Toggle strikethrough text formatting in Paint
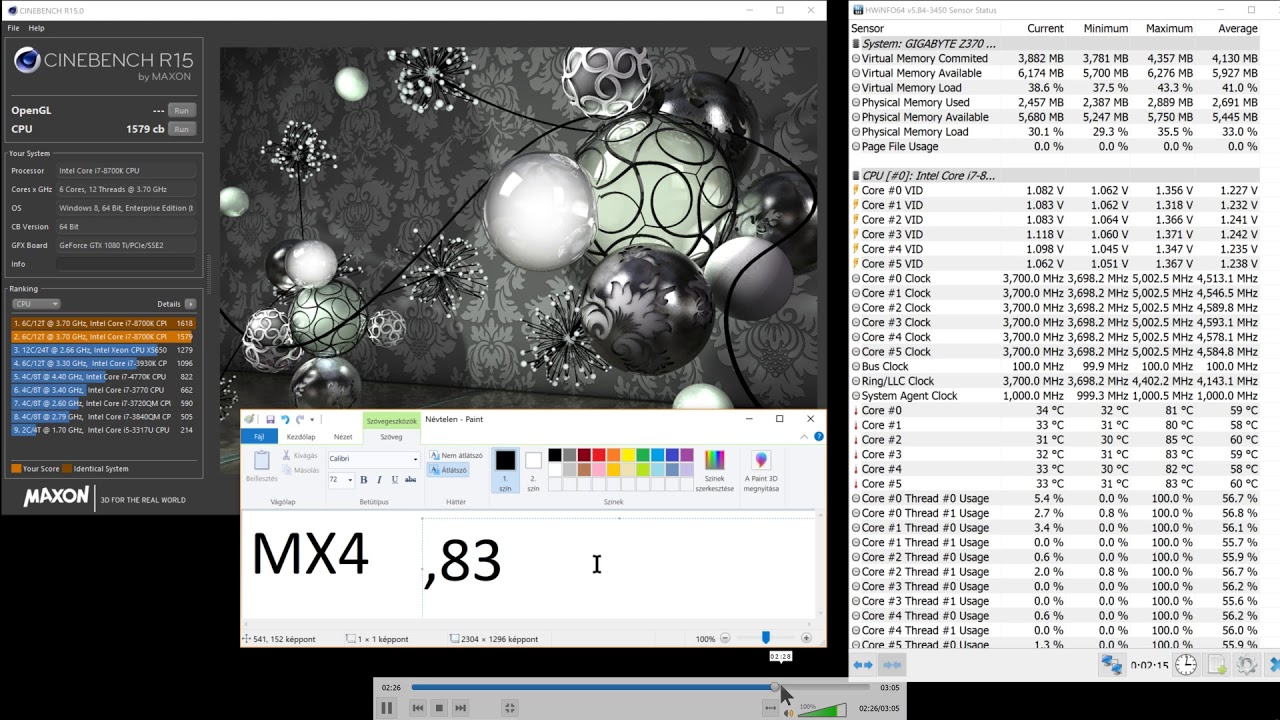1280x720 pixels. coord(410,480)
